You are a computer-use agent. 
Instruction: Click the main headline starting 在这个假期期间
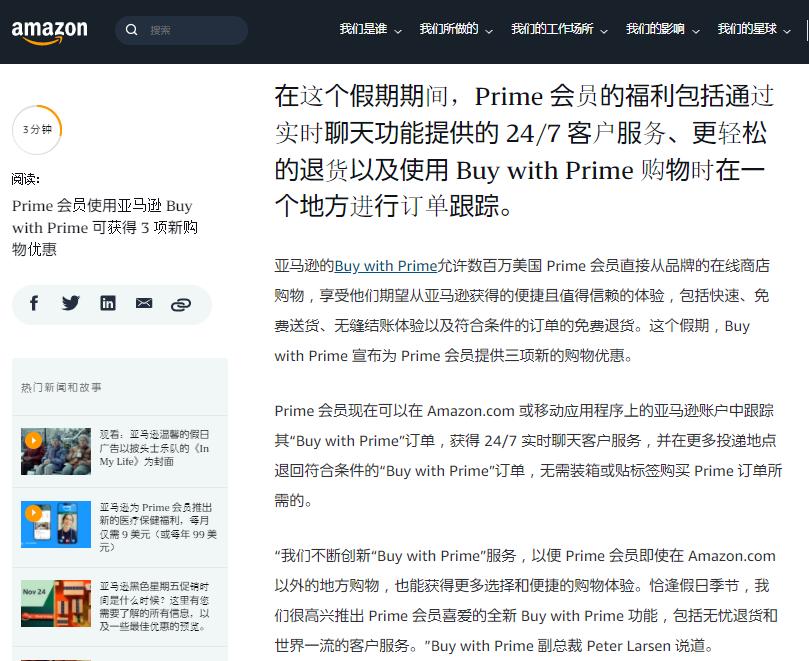pos(524,151)
